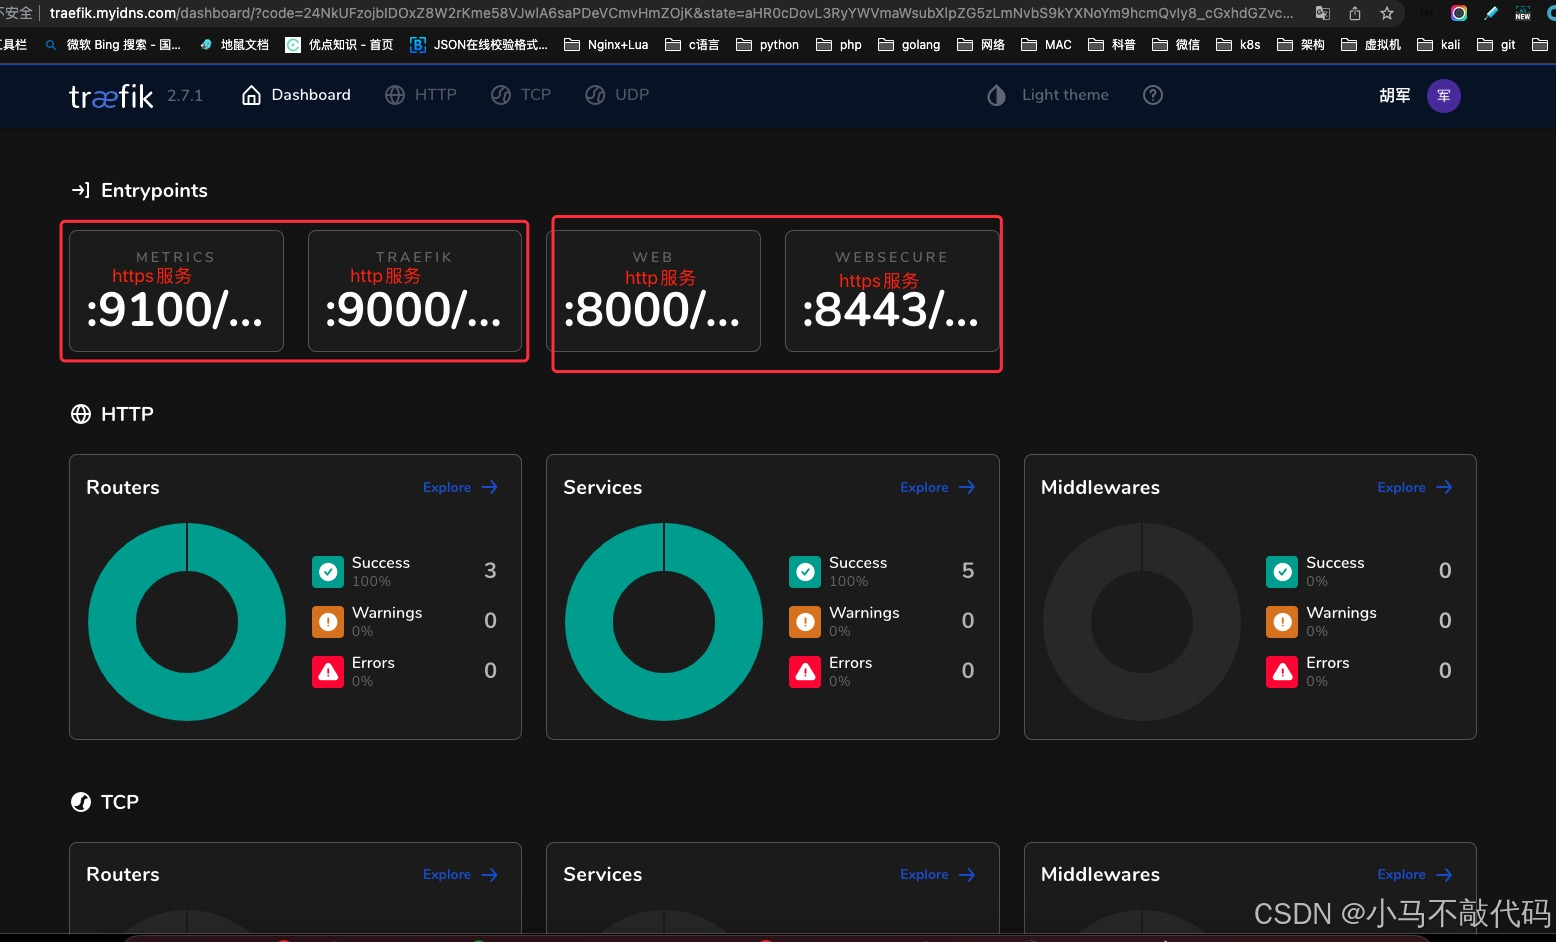Explore TCP Services
Viewport: 1556px width, 942px height.
tap(937, 874)
